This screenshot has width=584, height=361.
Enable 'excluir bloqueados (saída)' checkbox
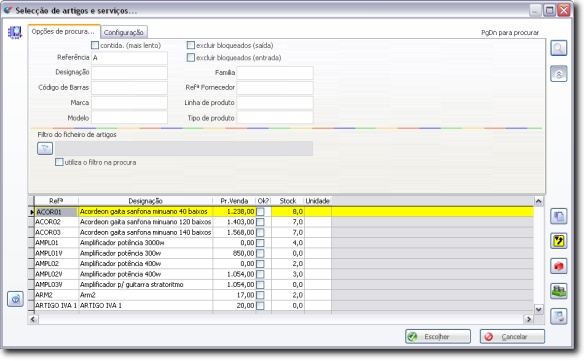[x=191, y=45]
